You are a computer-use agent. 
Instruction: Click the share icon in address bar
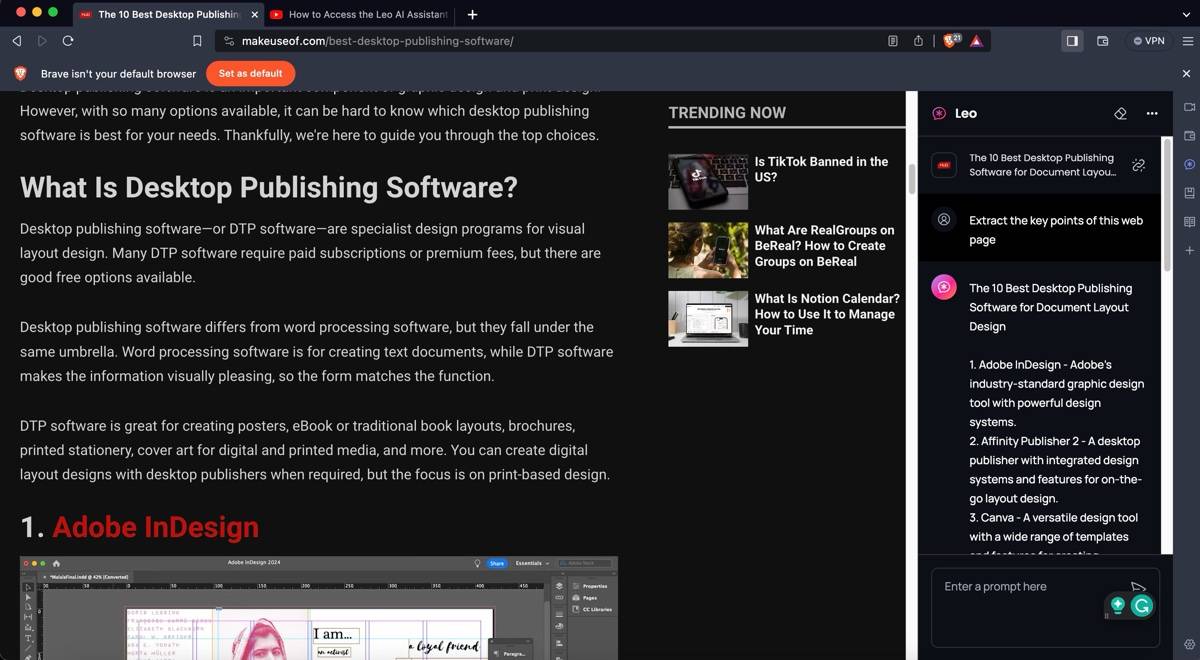(918, 41)
